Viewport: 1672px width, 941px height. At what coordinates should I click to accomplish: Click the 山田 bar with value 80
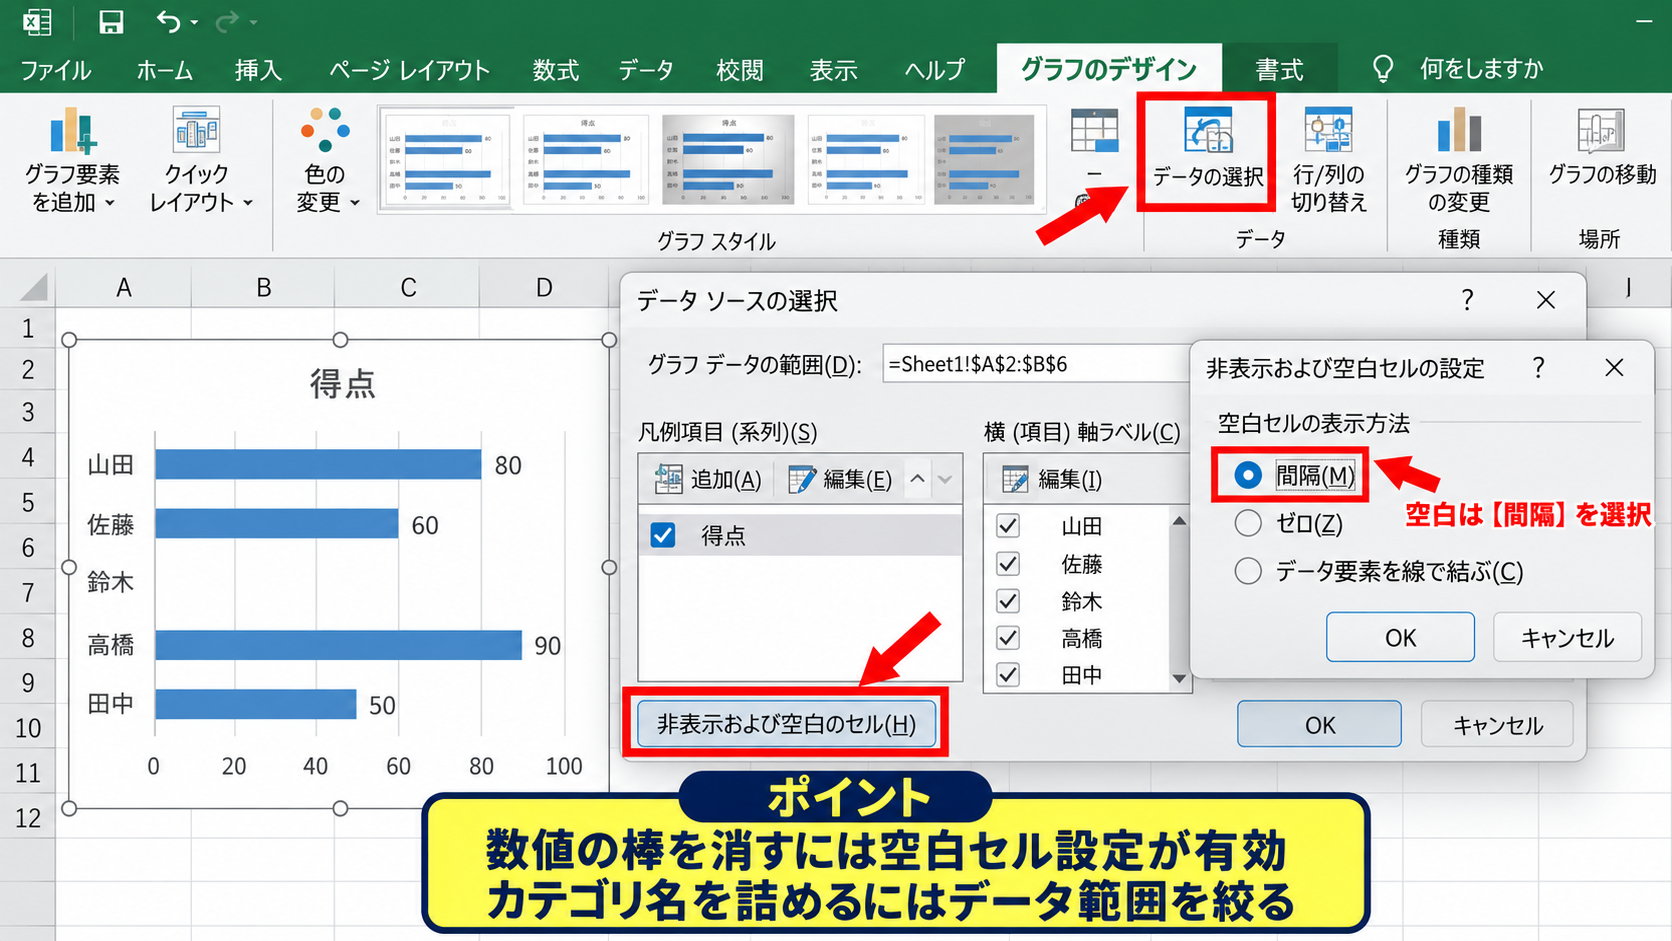318,464
